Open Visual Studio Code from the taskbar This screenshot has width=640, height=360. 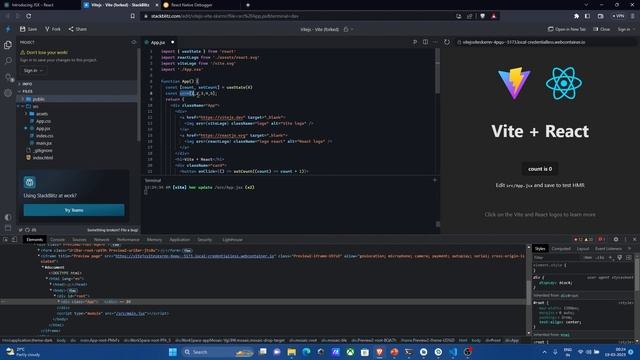click(453, 351)
